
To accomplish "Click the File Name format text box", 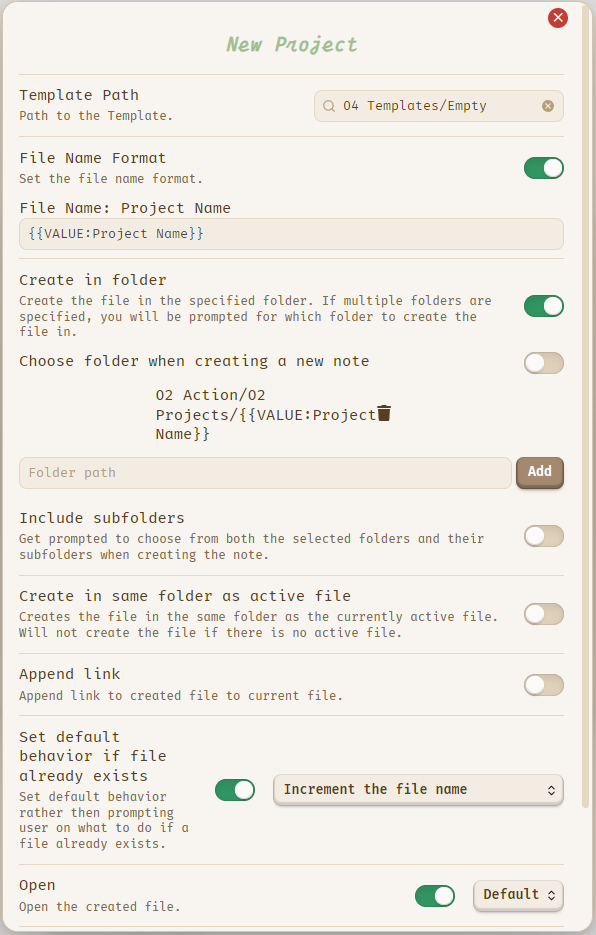I will (291, 234).
